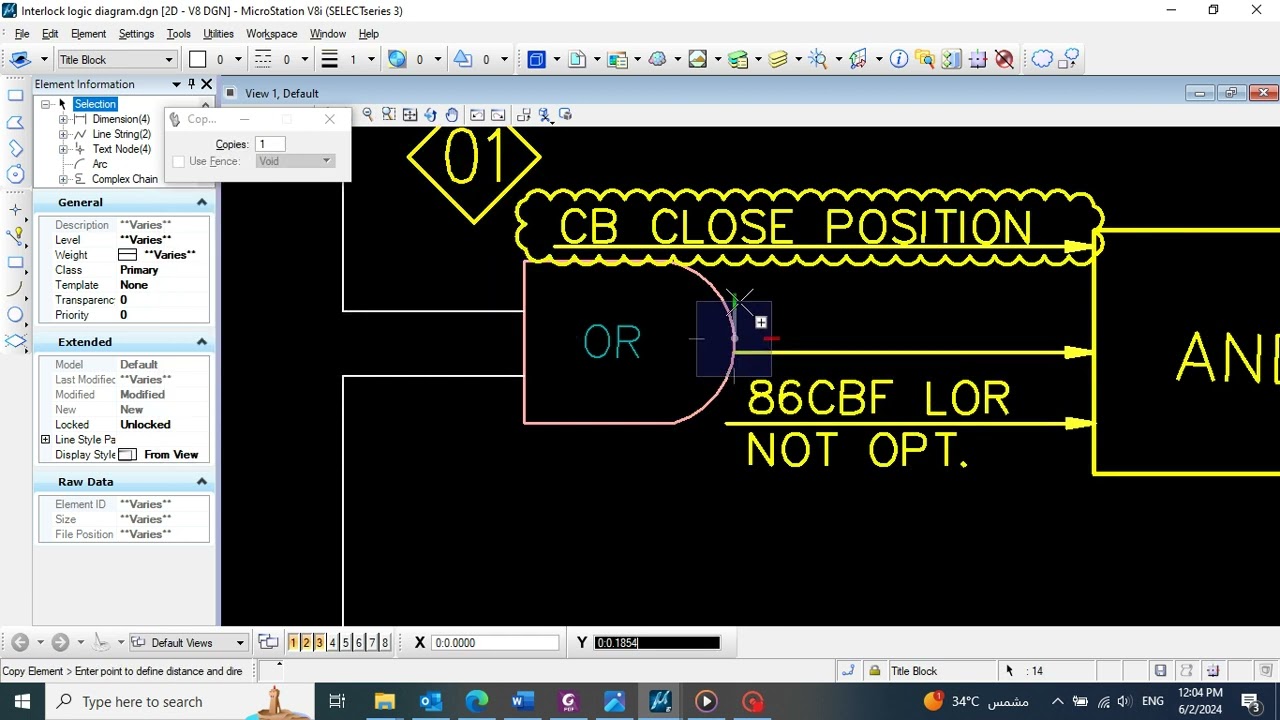Open the Element menu
The height and width of the screenshot is (720, 1280).
pos(88,34)
